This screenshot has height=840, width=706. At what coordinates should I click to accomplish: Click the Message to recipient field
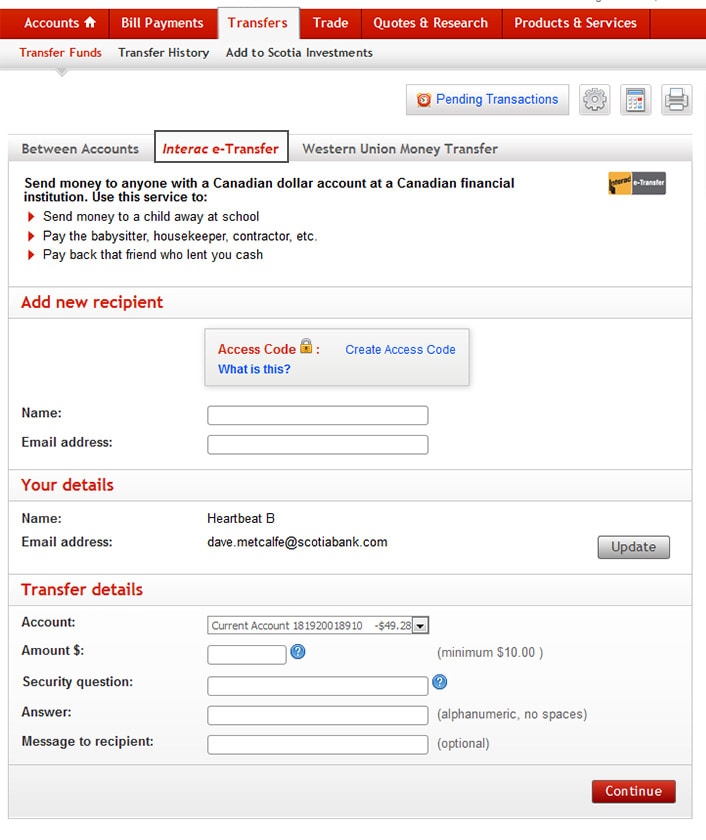pyautogui.click(x=318, y=744)
